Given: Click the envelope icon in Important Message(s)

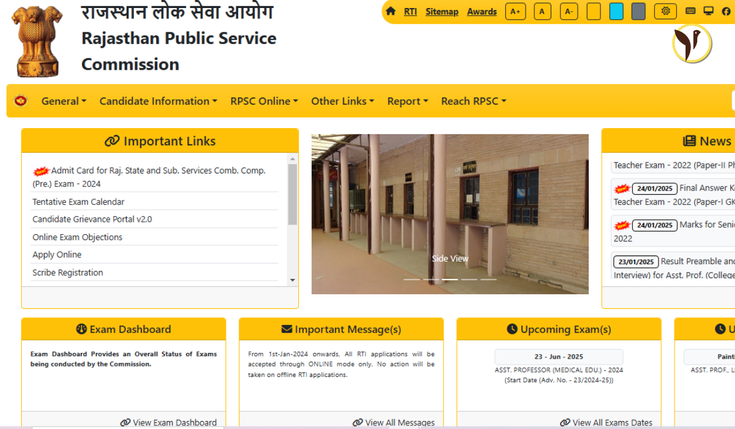Looking at the screenshot, I should 287,329.
